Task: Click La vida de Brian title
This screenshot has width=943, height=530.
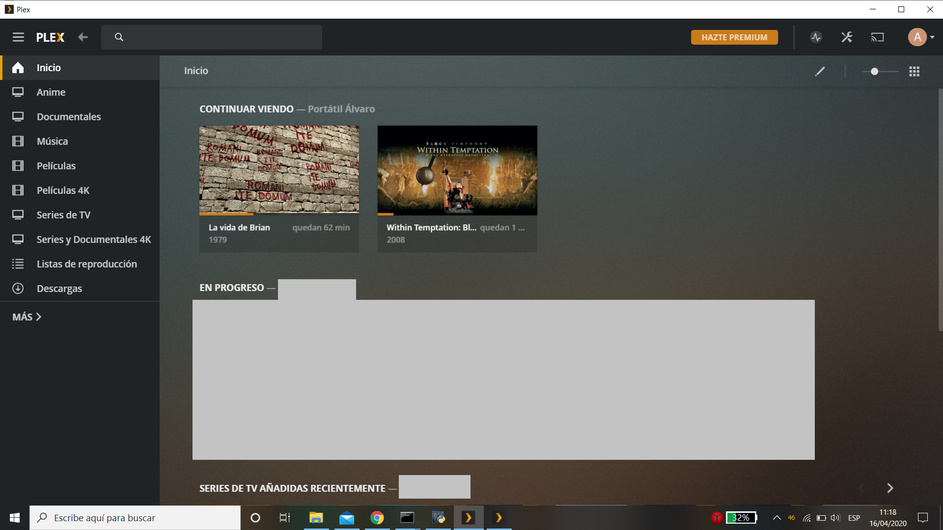Action: point(239,227)
